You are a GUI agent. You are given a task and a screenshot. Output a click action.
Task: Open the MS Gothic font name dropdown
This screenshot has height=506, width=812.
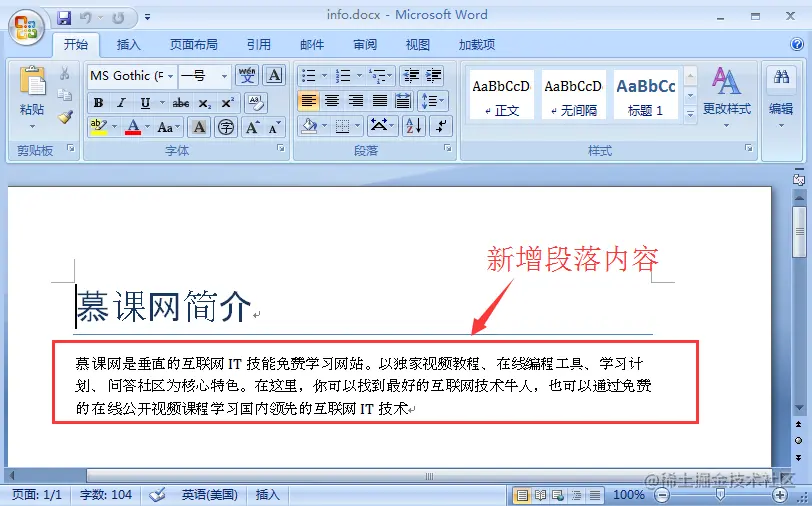point(170,76)
